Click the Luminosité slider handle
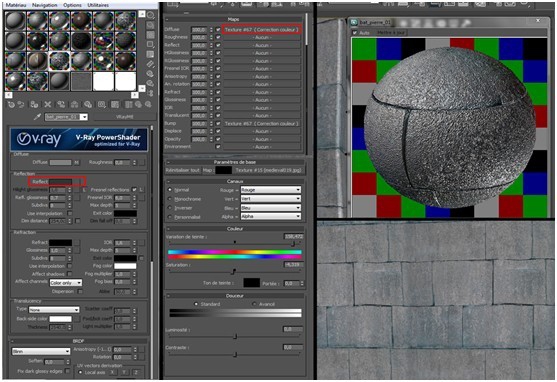 [x=235, y=336]
